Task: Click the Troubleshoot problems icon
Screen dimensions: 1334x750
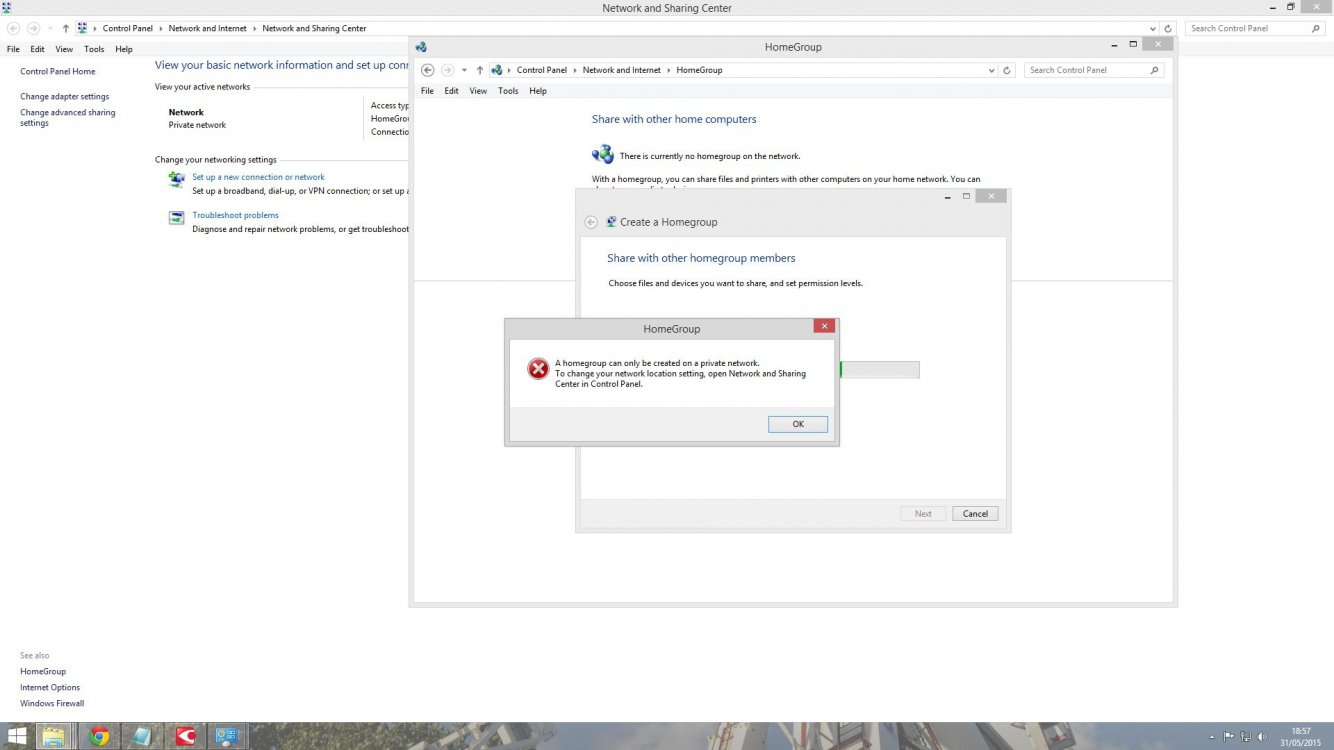Action: click(176, 217)
